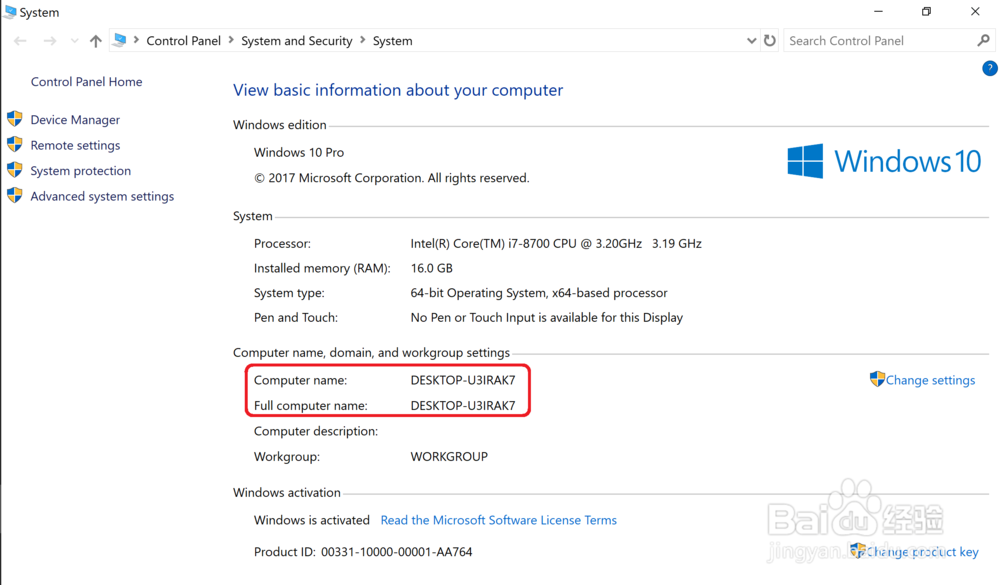
Task: Click the Back navigation arrow
Action: [20, 41]
